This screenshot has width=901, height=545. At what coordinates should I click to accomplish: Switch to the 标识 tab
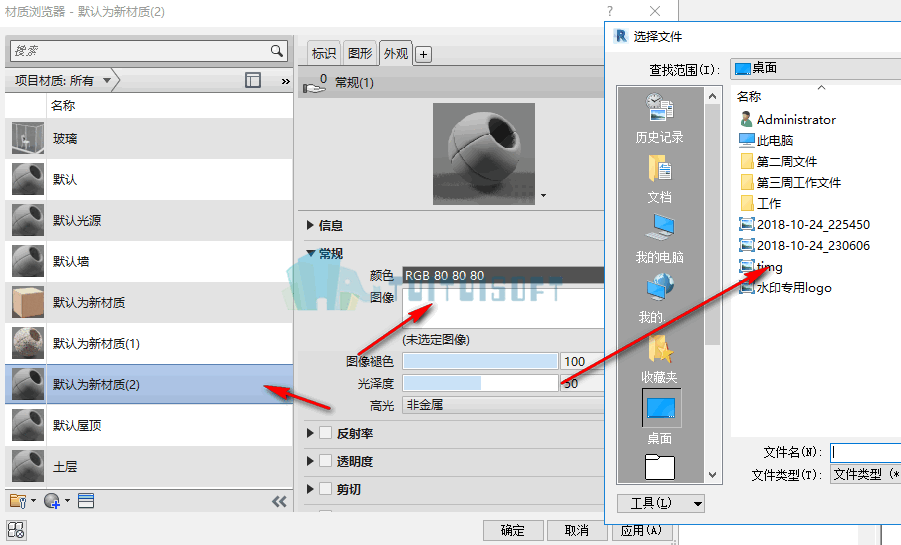pyautogui.click(x=324, y=53)
